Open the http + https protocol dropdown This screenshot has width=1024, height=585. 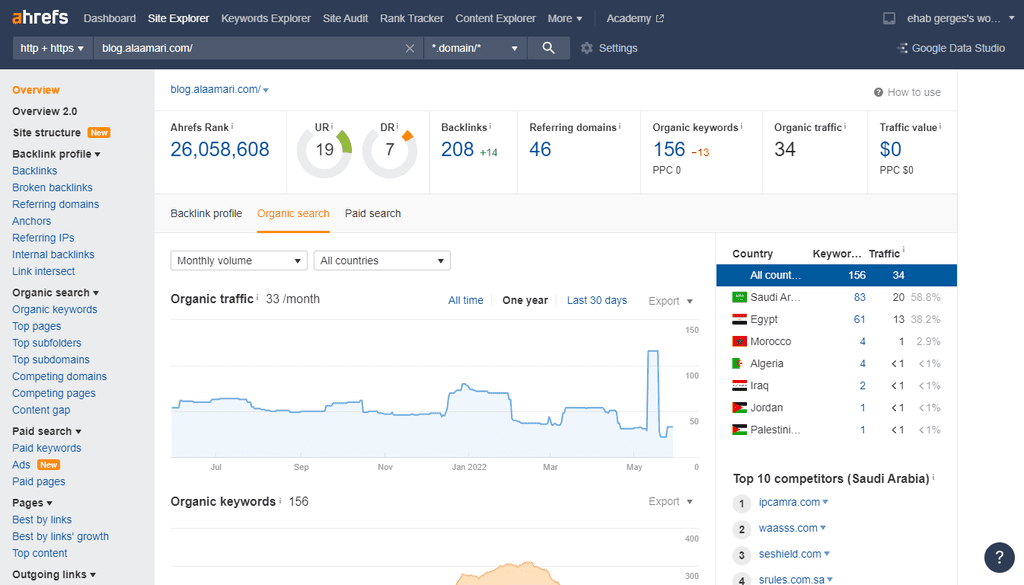click(x=52, y=48)
